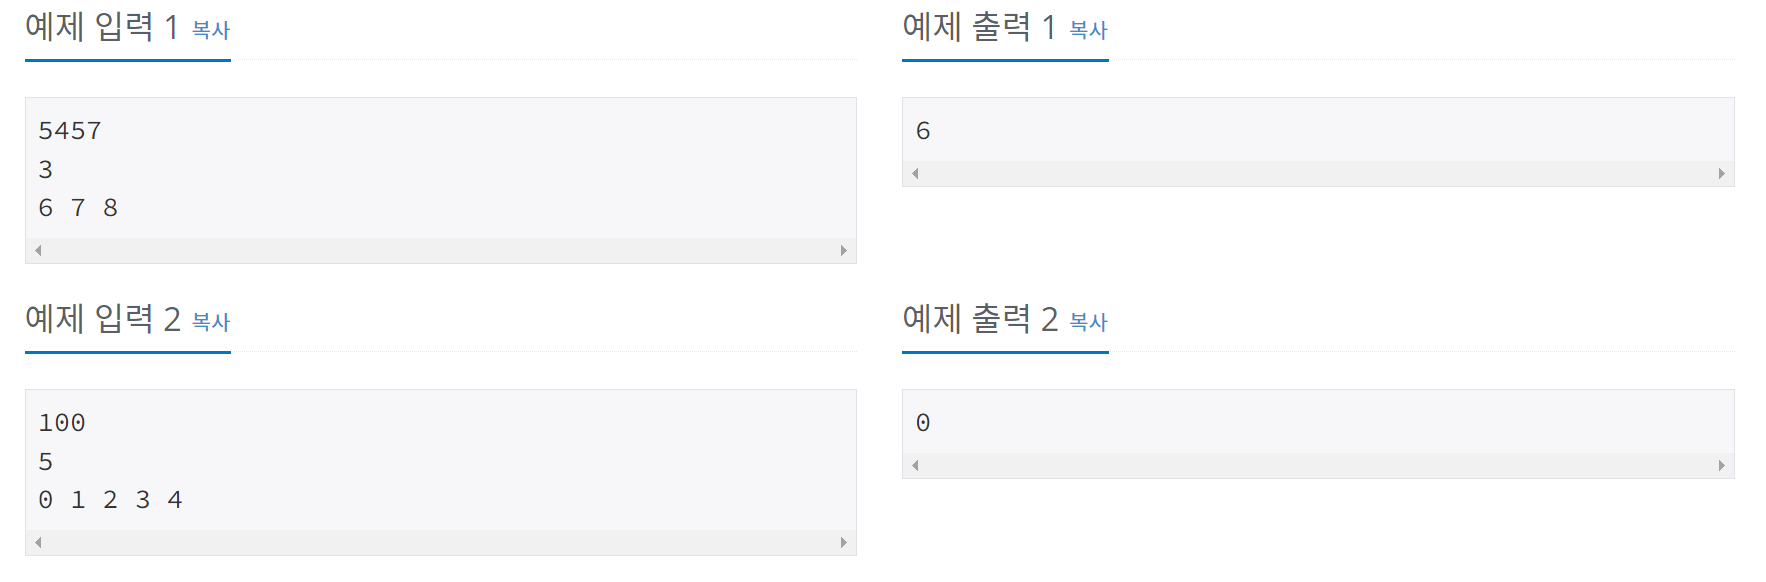This screenshot has width=1766, height=582.
Task: Click the value 6 in example output 1
Action: coord(923,131)
